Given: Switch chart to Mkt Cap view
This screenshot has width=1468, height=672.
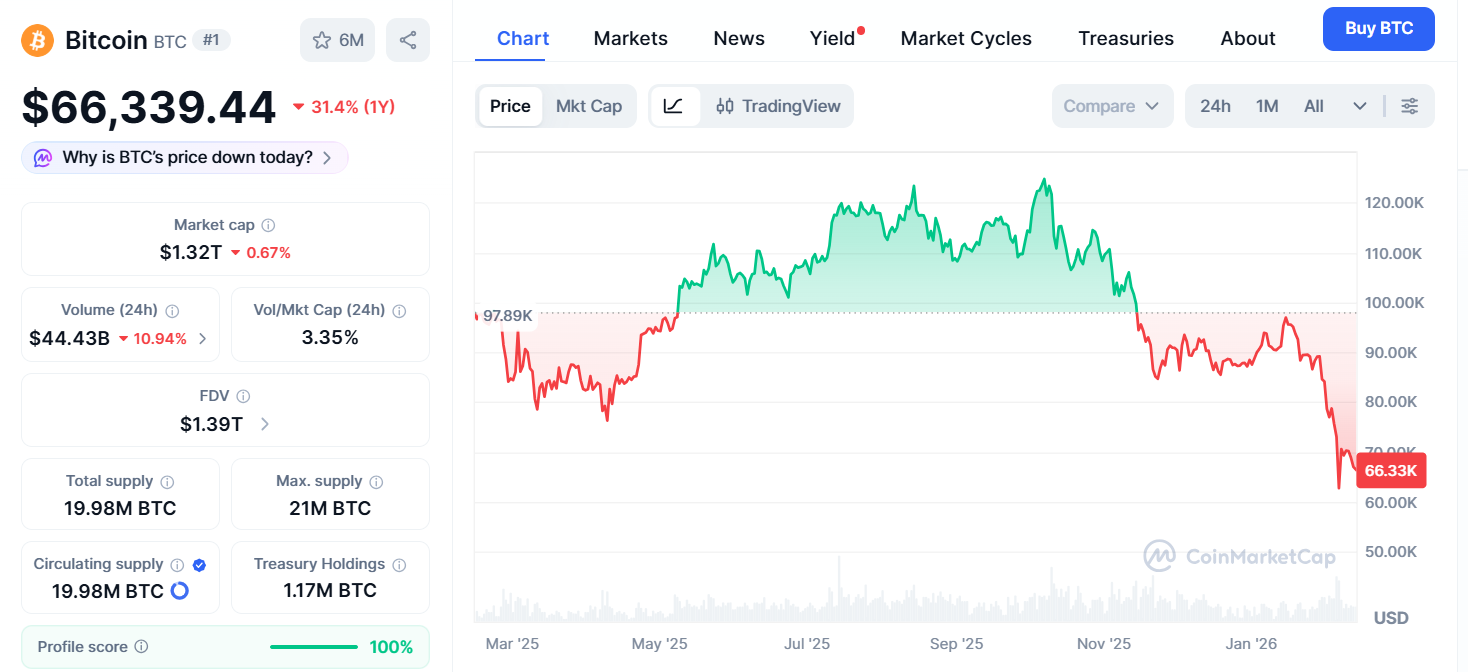Looking at the screenshot, I should [589, 106].
